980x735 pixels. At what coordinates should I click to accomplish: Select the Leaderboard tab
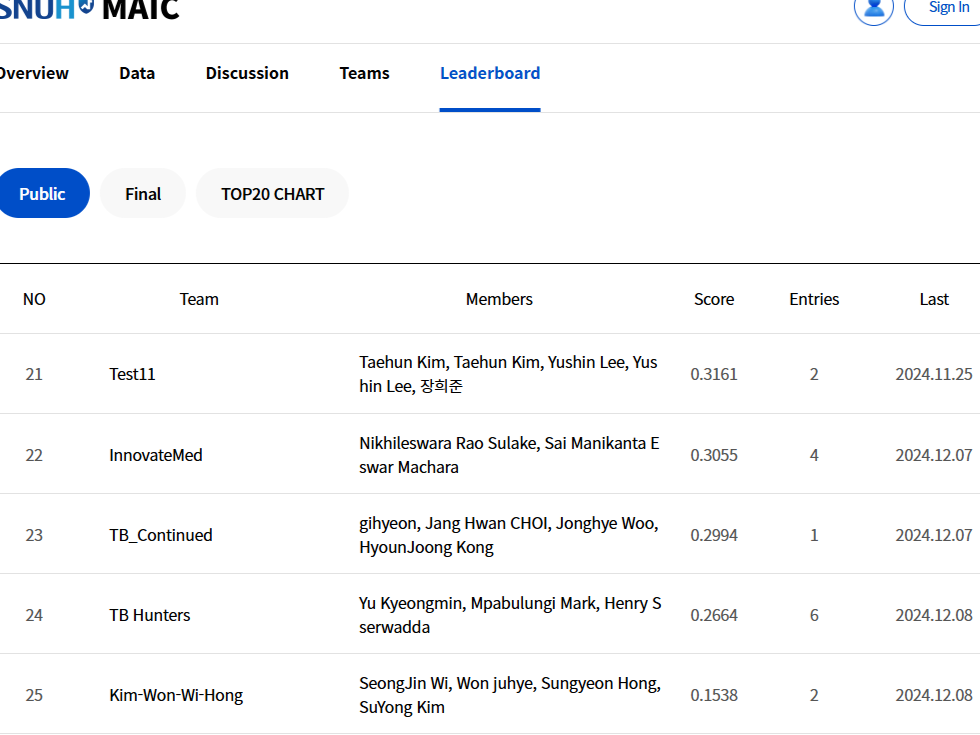(x=490, y=73)
